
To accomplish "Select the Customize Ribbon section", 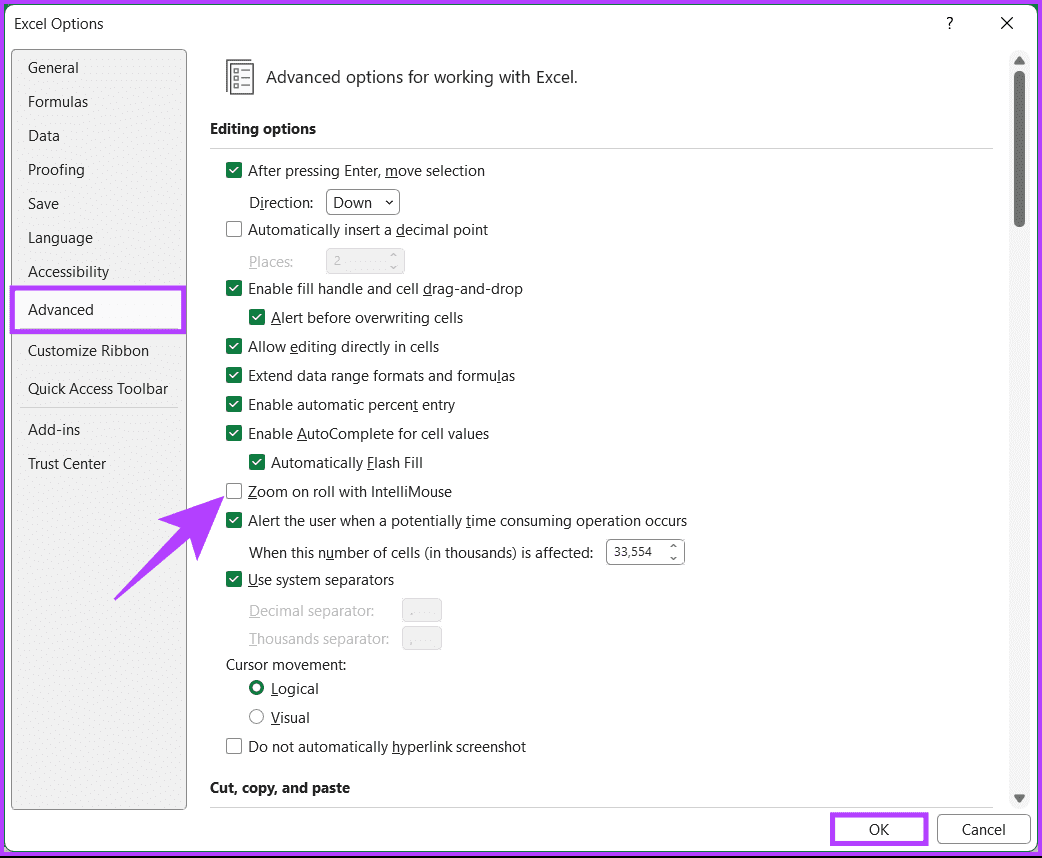I will (88, 351).
